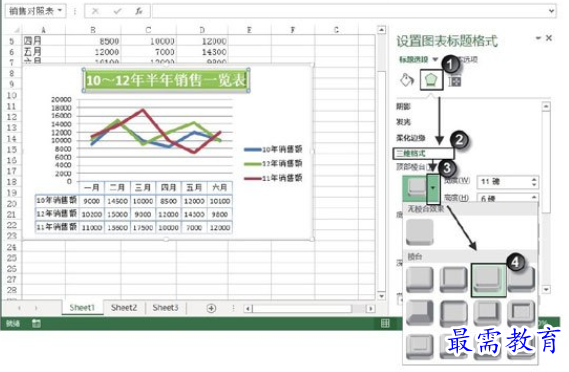Decrease bevel width with the down spinner arrow
The image size is (569, 372).
(534, 185)
